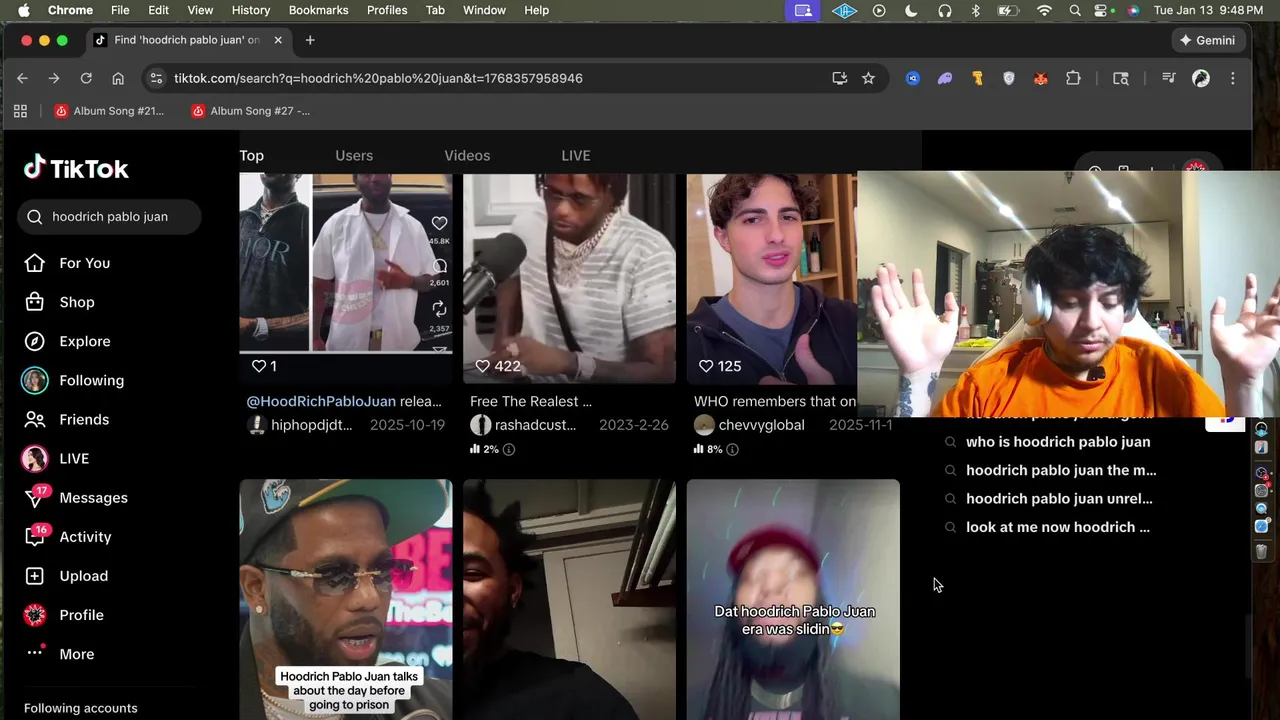Open Free The Realest video thumbnail
The height and width of the screenshot is (720, 1280).
click(x=569, y=278)
